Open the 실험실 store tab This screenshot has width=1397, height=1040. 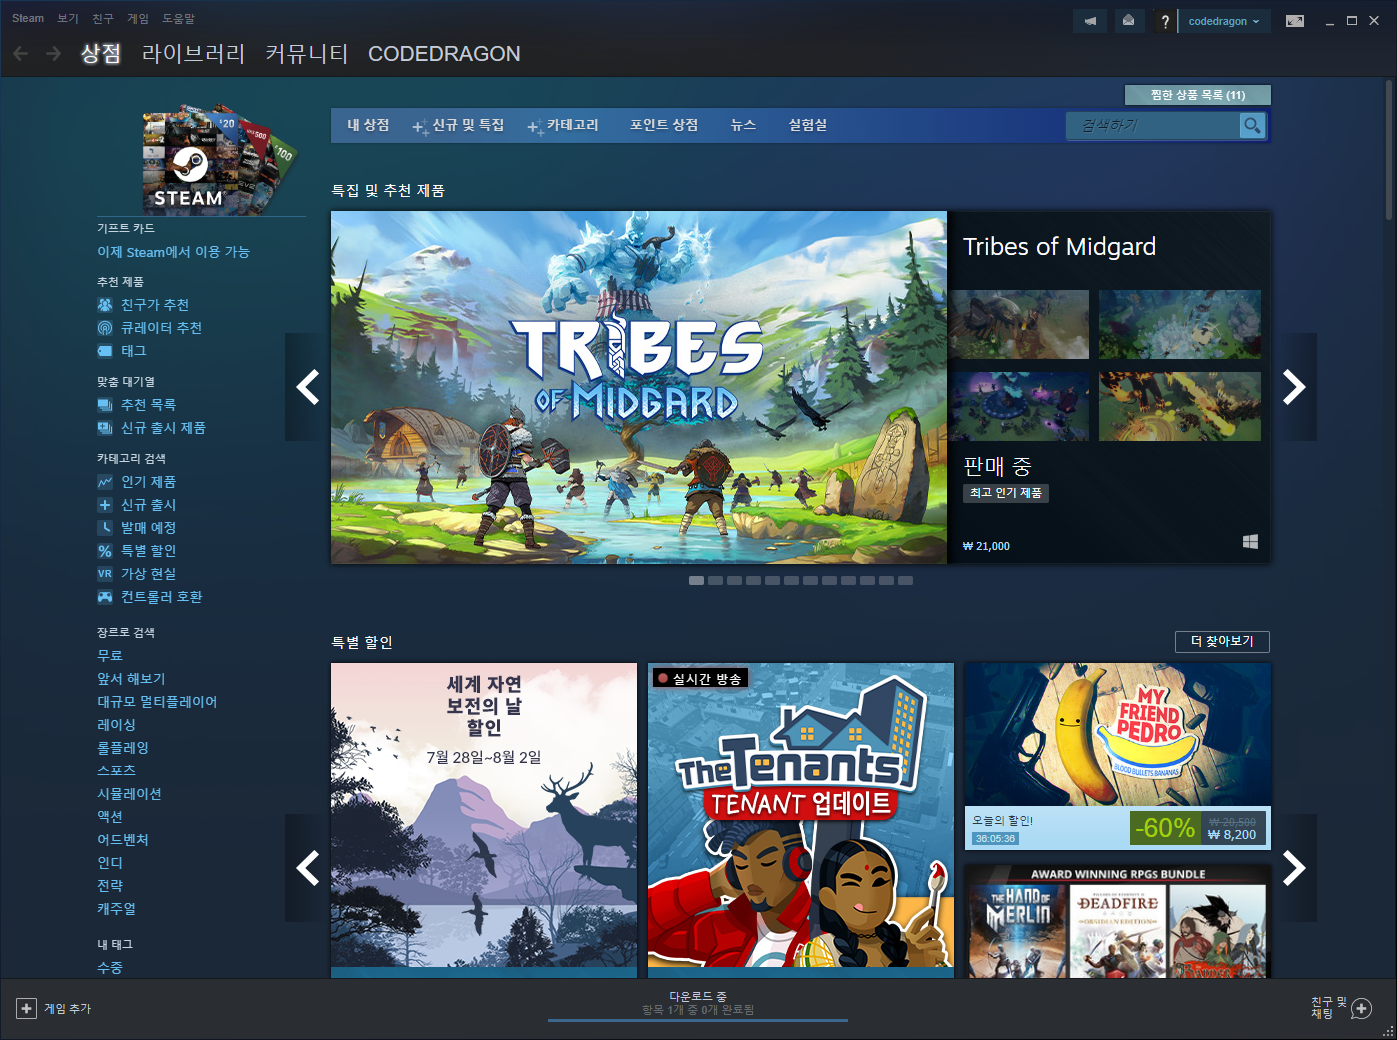point(808,125)
